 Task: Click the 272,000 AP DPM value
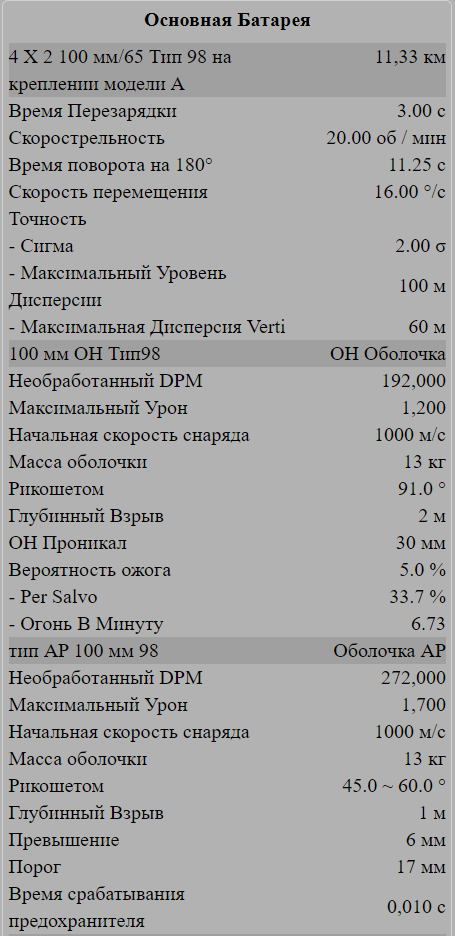point(413,678)
